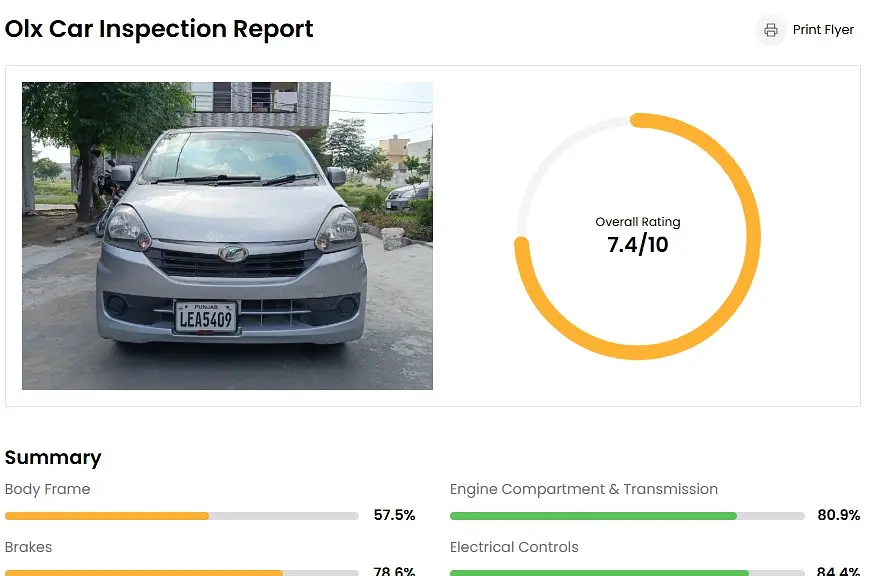
Task: Click the orange Brakes progress bar
Action: tap(143, 573)
